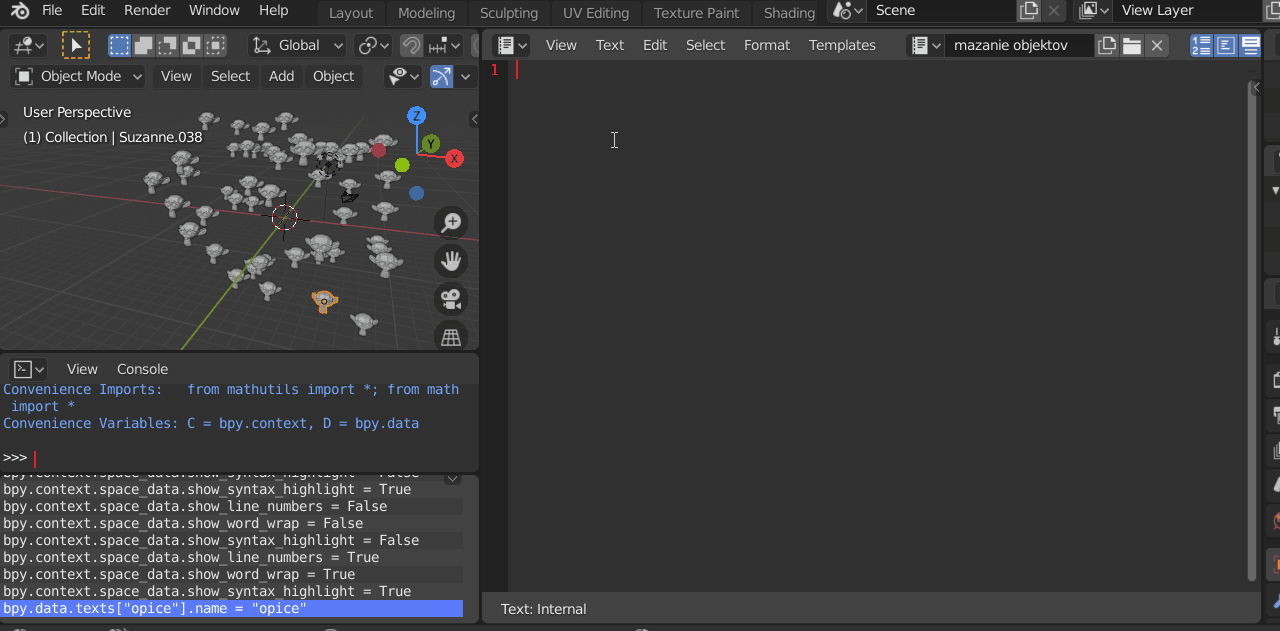Open the Render menu

pos(147,10)
